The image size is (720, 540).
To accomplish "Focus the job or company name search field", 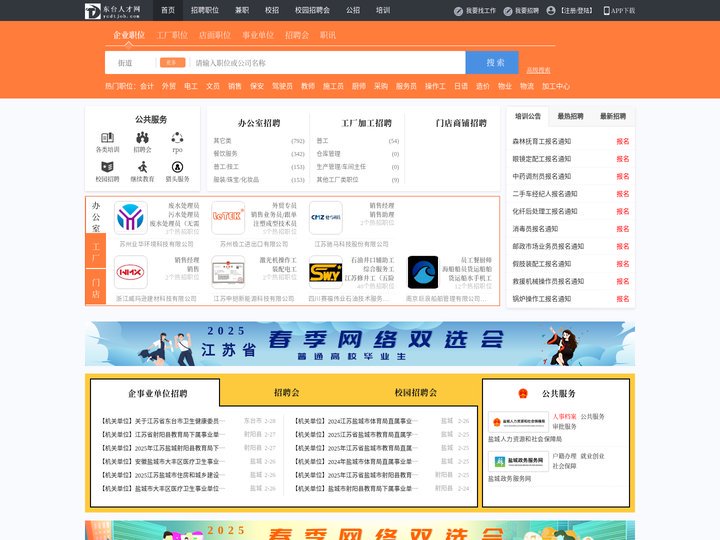I will click(328, 62).
